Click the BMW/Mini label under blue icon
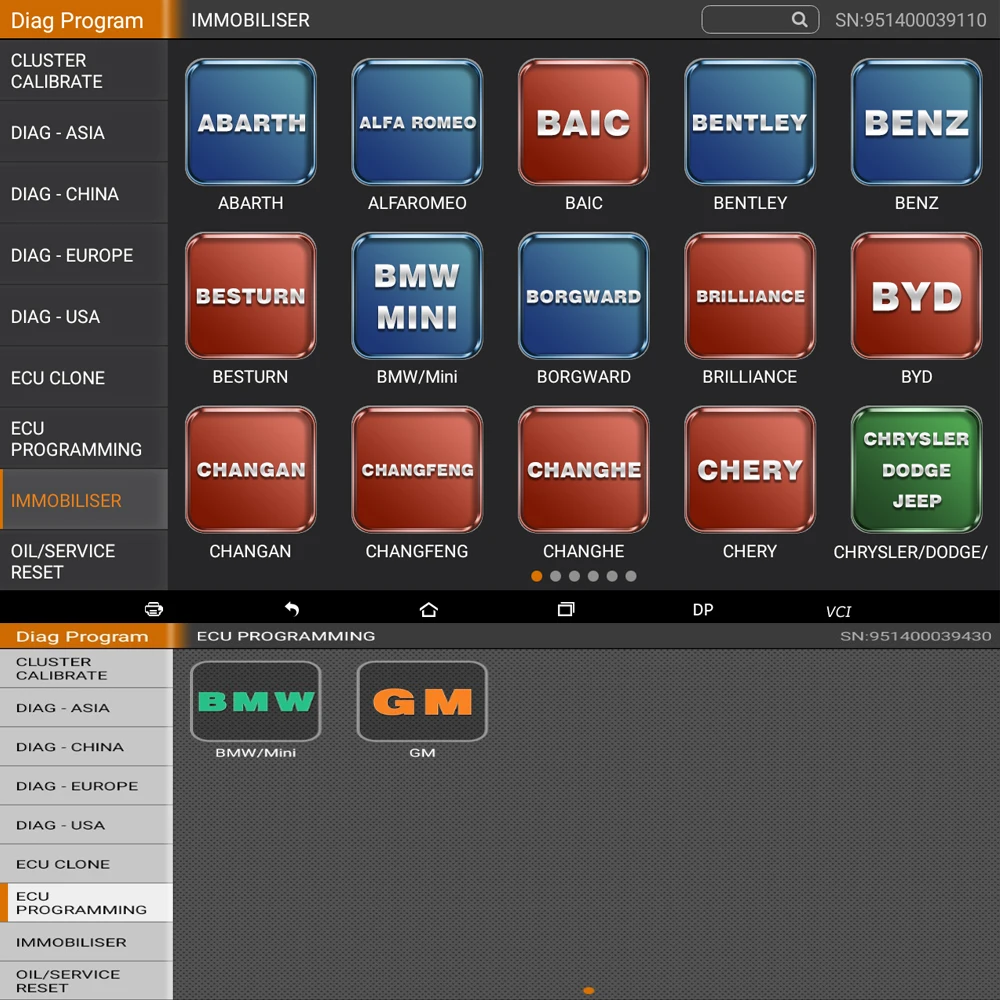1000x1000 pixels. pos(417,377)
